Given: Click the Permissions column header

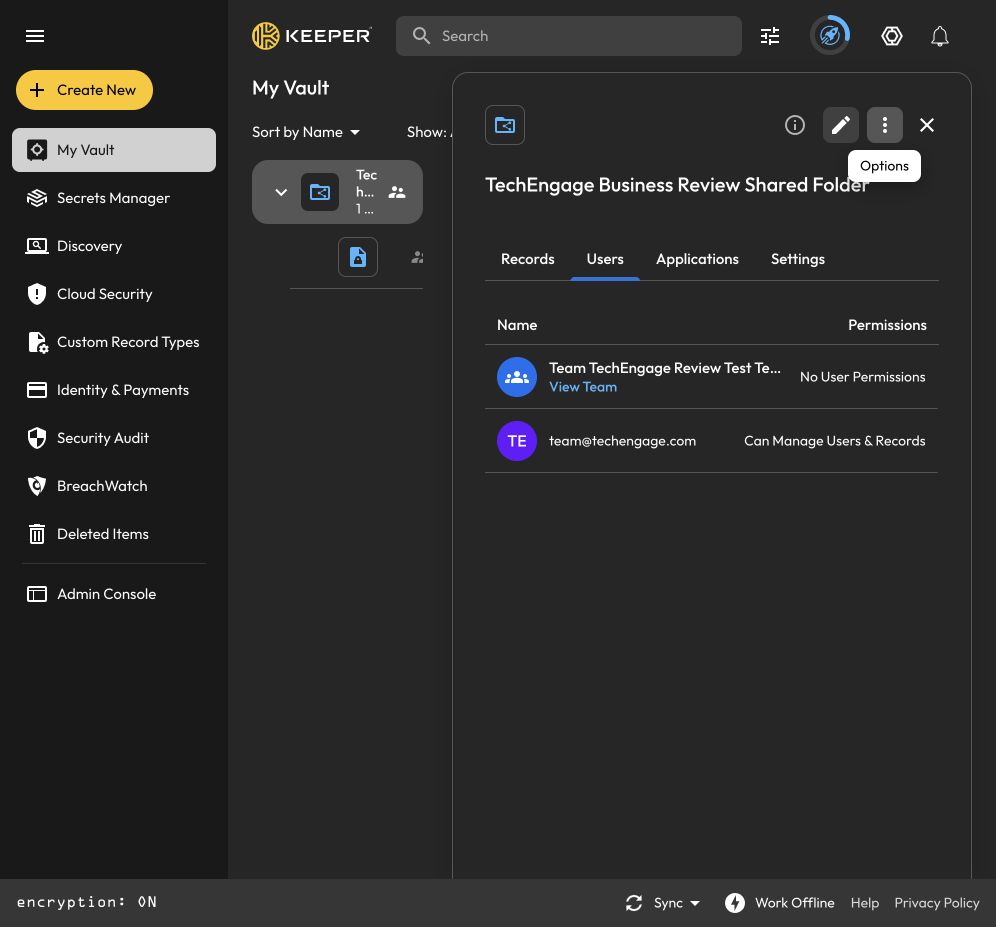Looking at the screenshot, I should 887,325.
